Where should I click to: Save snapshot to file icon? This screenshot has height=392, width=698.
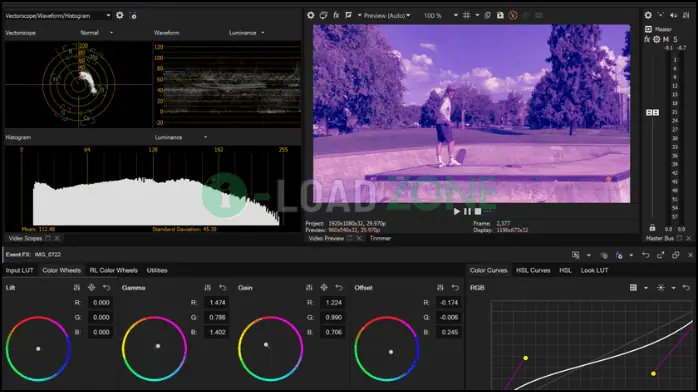[500, 15]
